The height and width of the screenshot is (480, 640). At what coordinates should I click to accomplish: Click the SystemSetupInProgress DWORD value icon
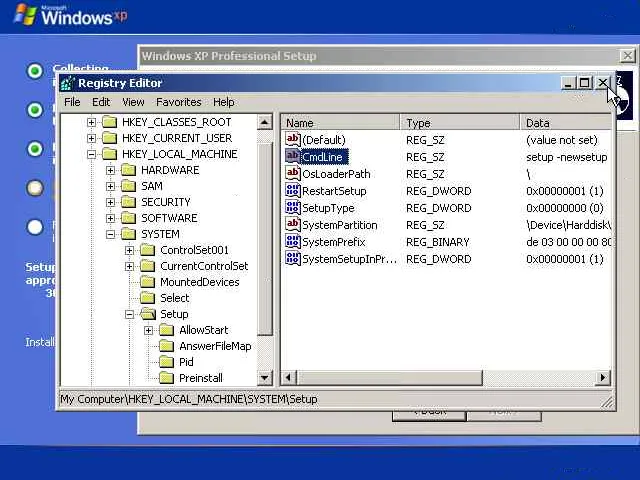pyautogui.click(x=293, y=259)
